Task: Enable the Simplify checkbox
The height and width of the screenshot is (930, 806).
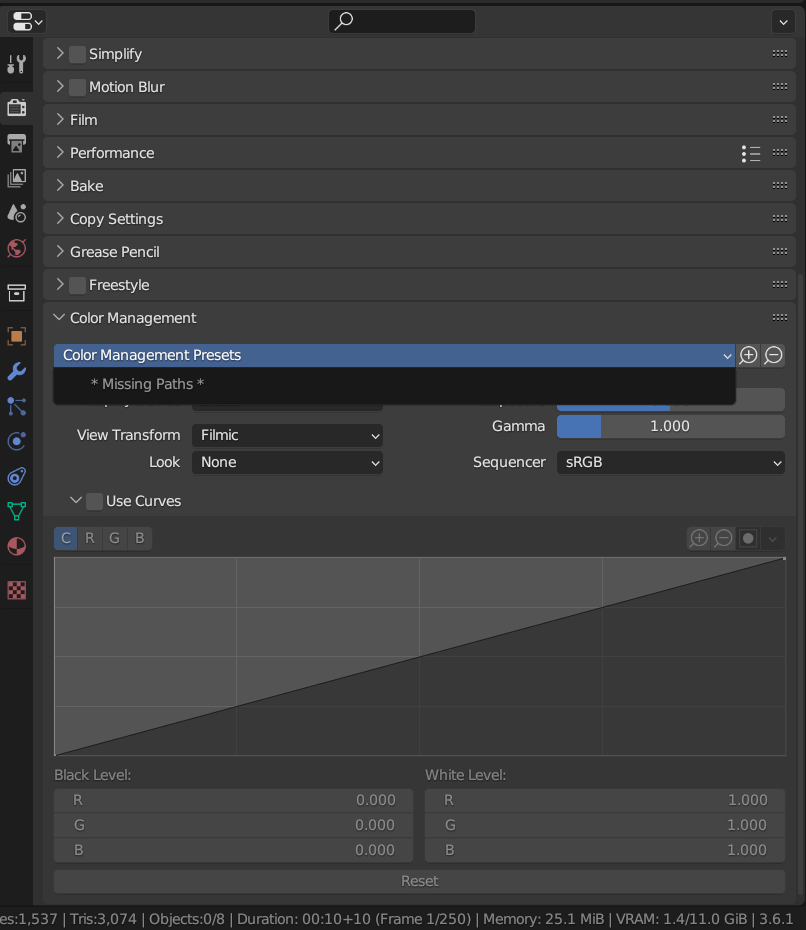Action: [x=78, y=54]
